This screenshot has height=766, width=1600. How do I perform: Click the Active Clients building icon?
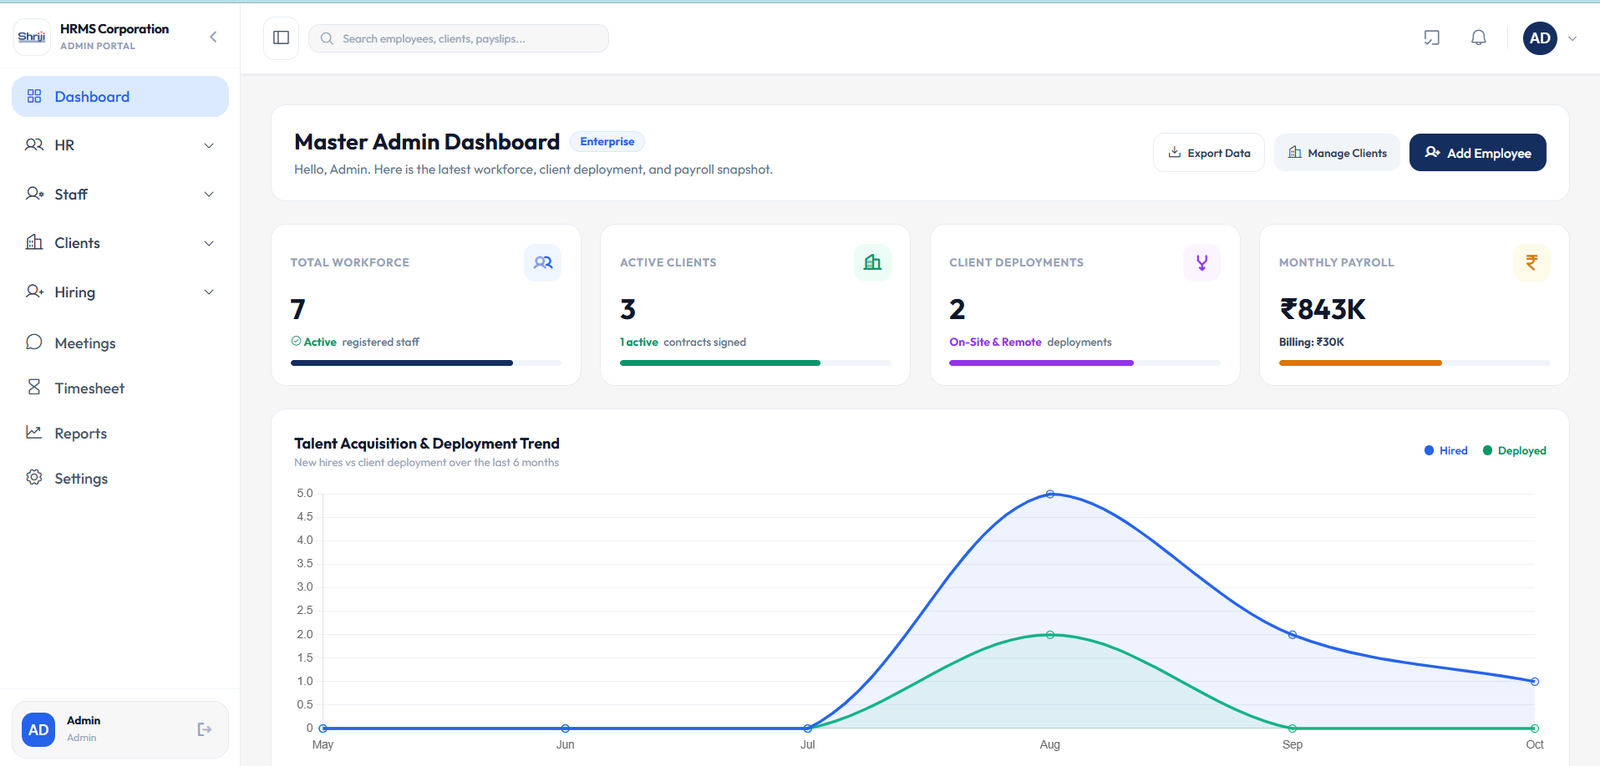point(873,263)
